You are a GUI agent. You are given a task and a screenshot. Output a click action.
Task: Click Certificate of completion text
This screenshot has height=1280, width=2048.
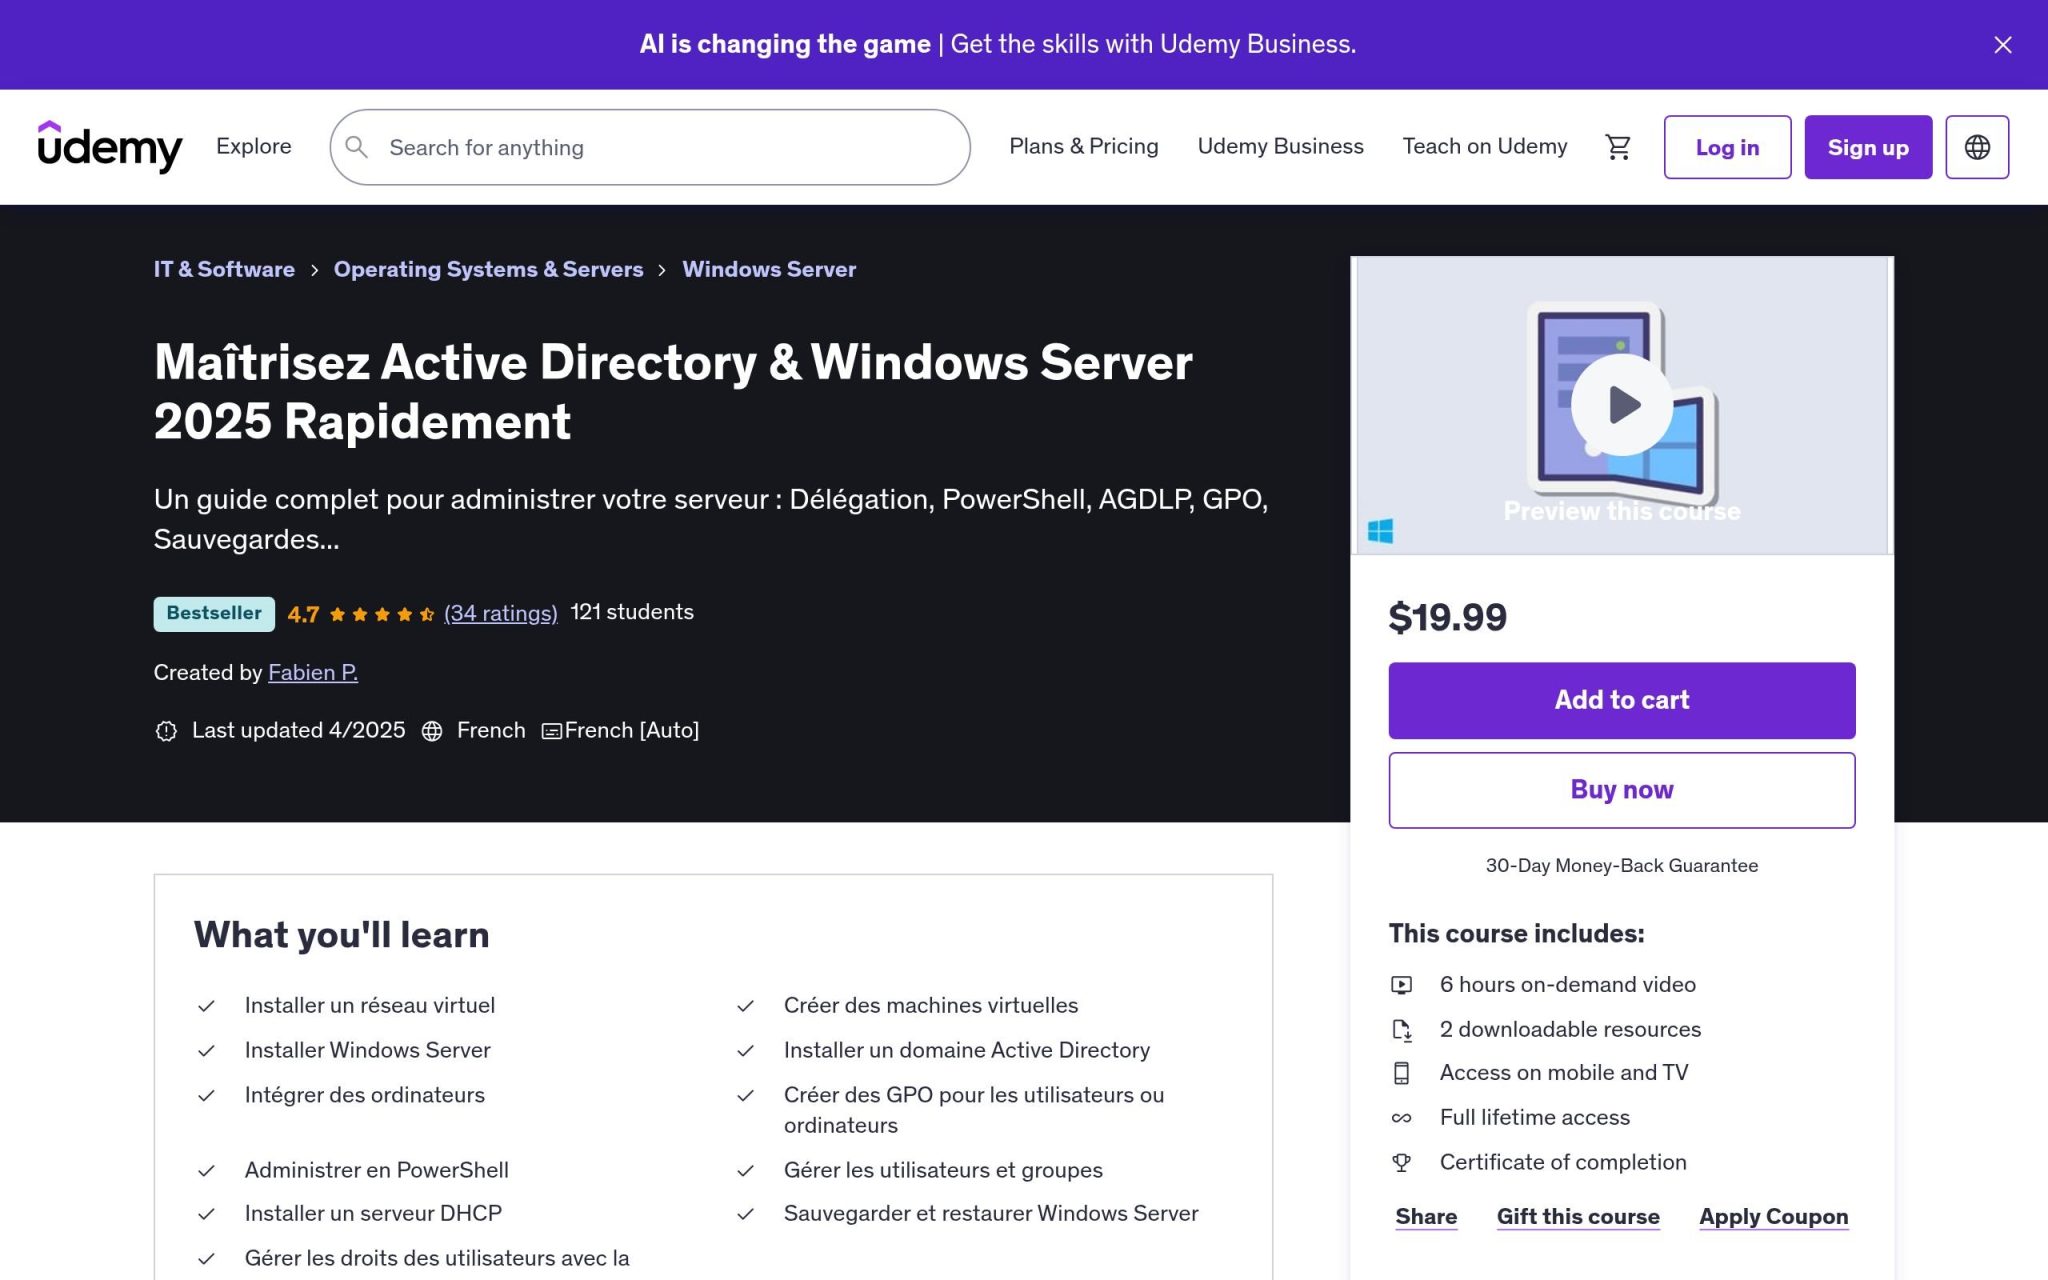coord(1563,1162)
